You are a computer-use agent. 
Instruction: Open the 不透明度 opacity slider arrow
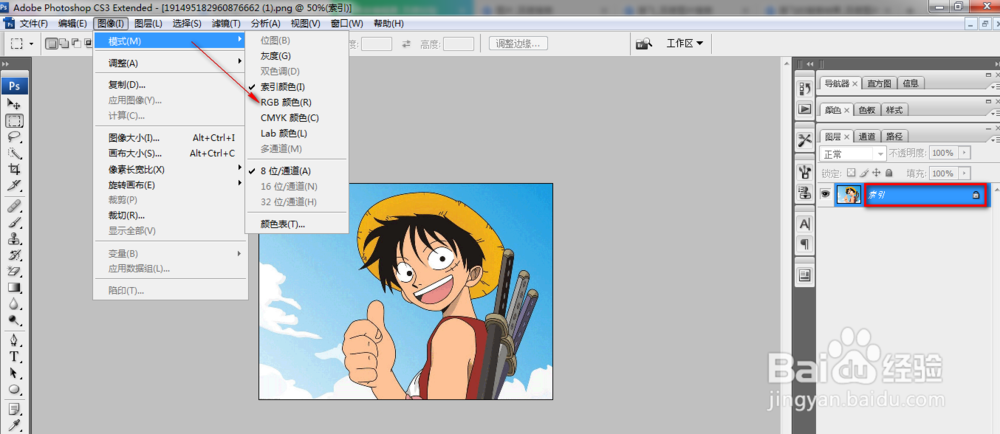[964, 153]
